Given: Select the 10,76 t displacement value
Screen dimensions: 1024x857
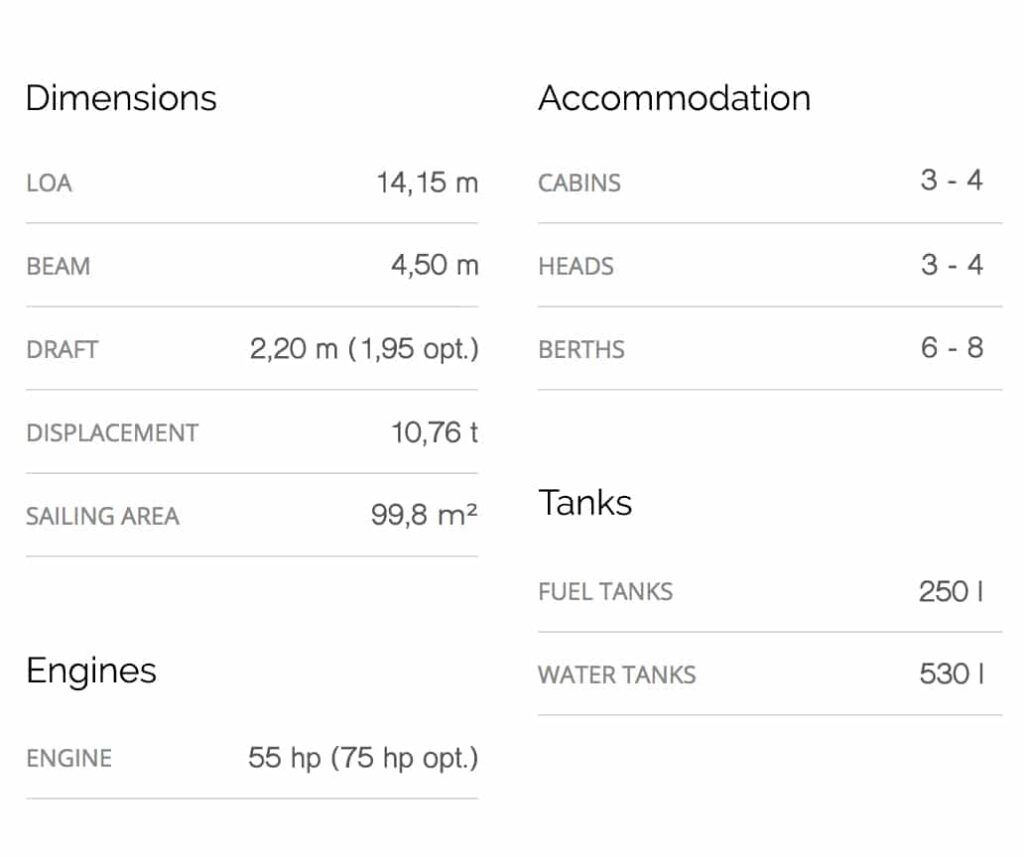Looking at the screenshot, I should point(434,432).
